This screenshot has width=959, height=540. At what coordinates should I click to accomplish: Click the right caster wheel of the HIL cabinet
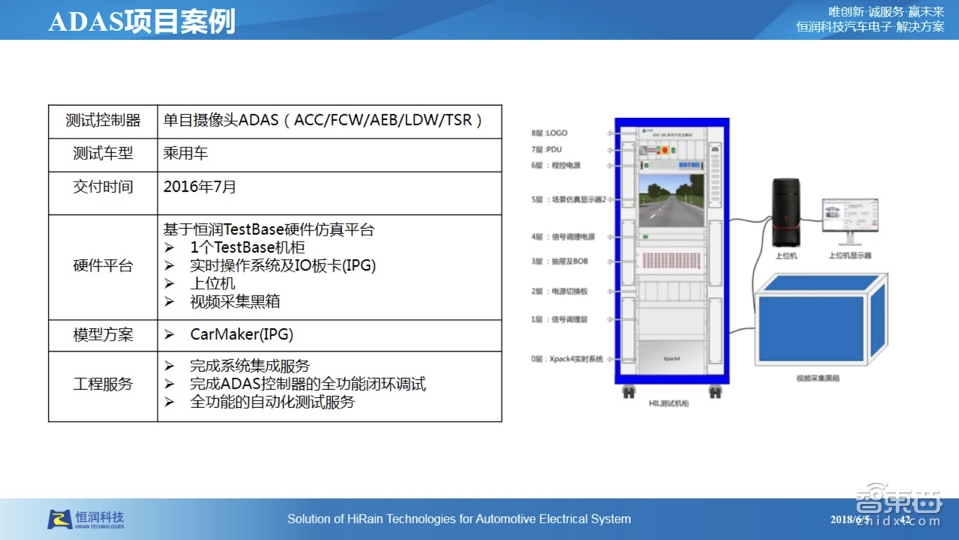(x=715, y=391)
